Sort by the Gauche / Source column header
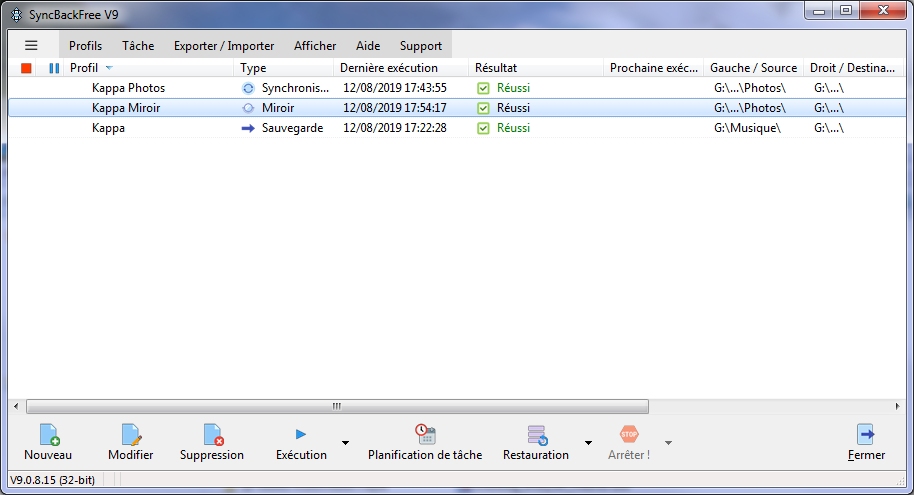This screenshot has height=495, width=914. [754, 68]
